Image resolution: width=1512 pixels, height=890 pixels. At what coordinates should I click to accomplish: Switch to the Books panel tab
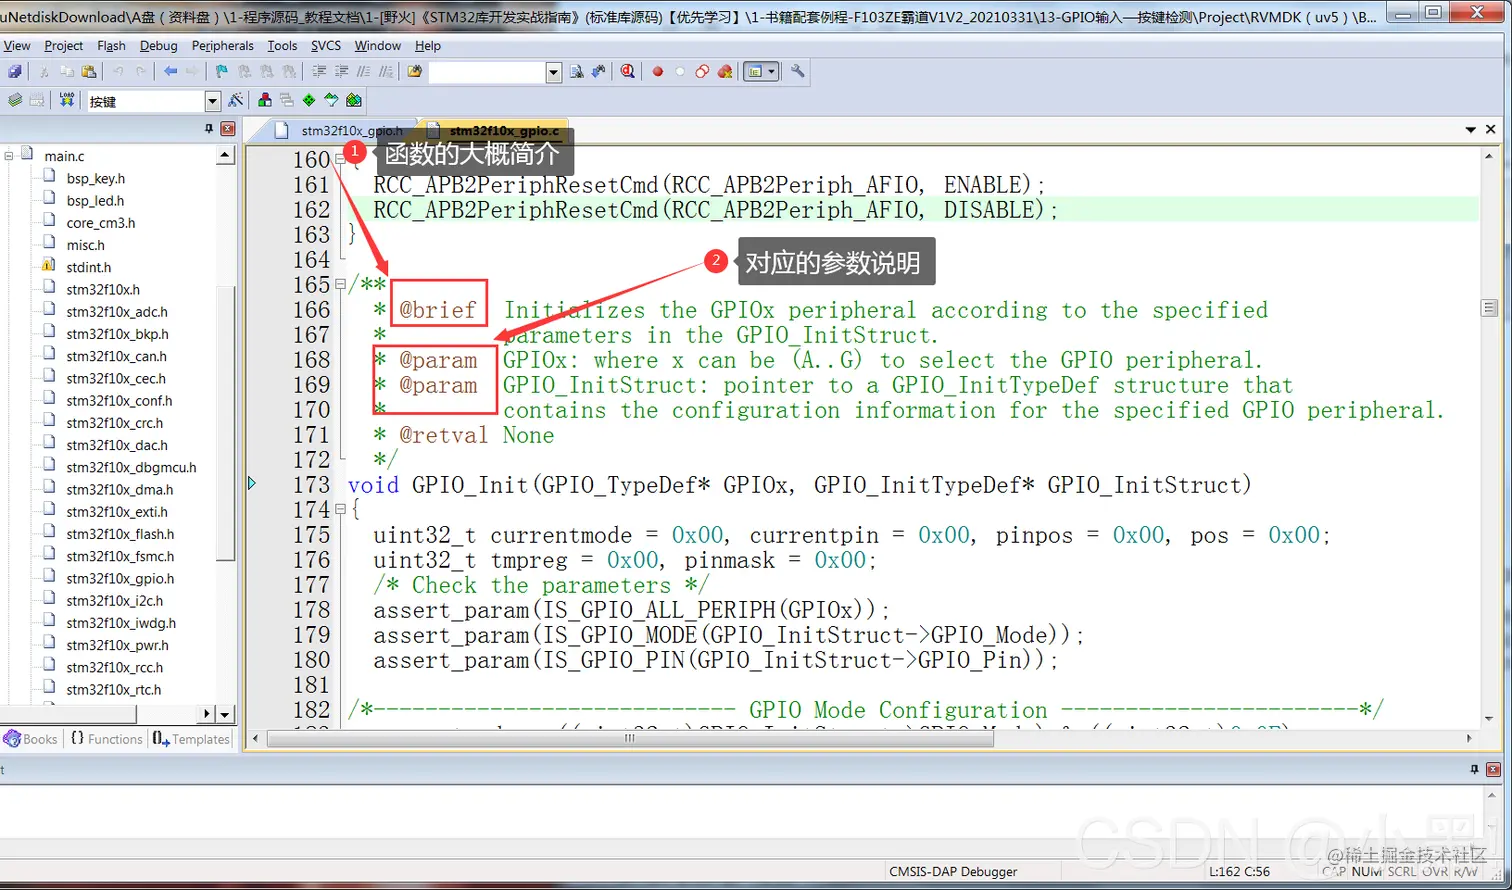click(x=30, y=739)
